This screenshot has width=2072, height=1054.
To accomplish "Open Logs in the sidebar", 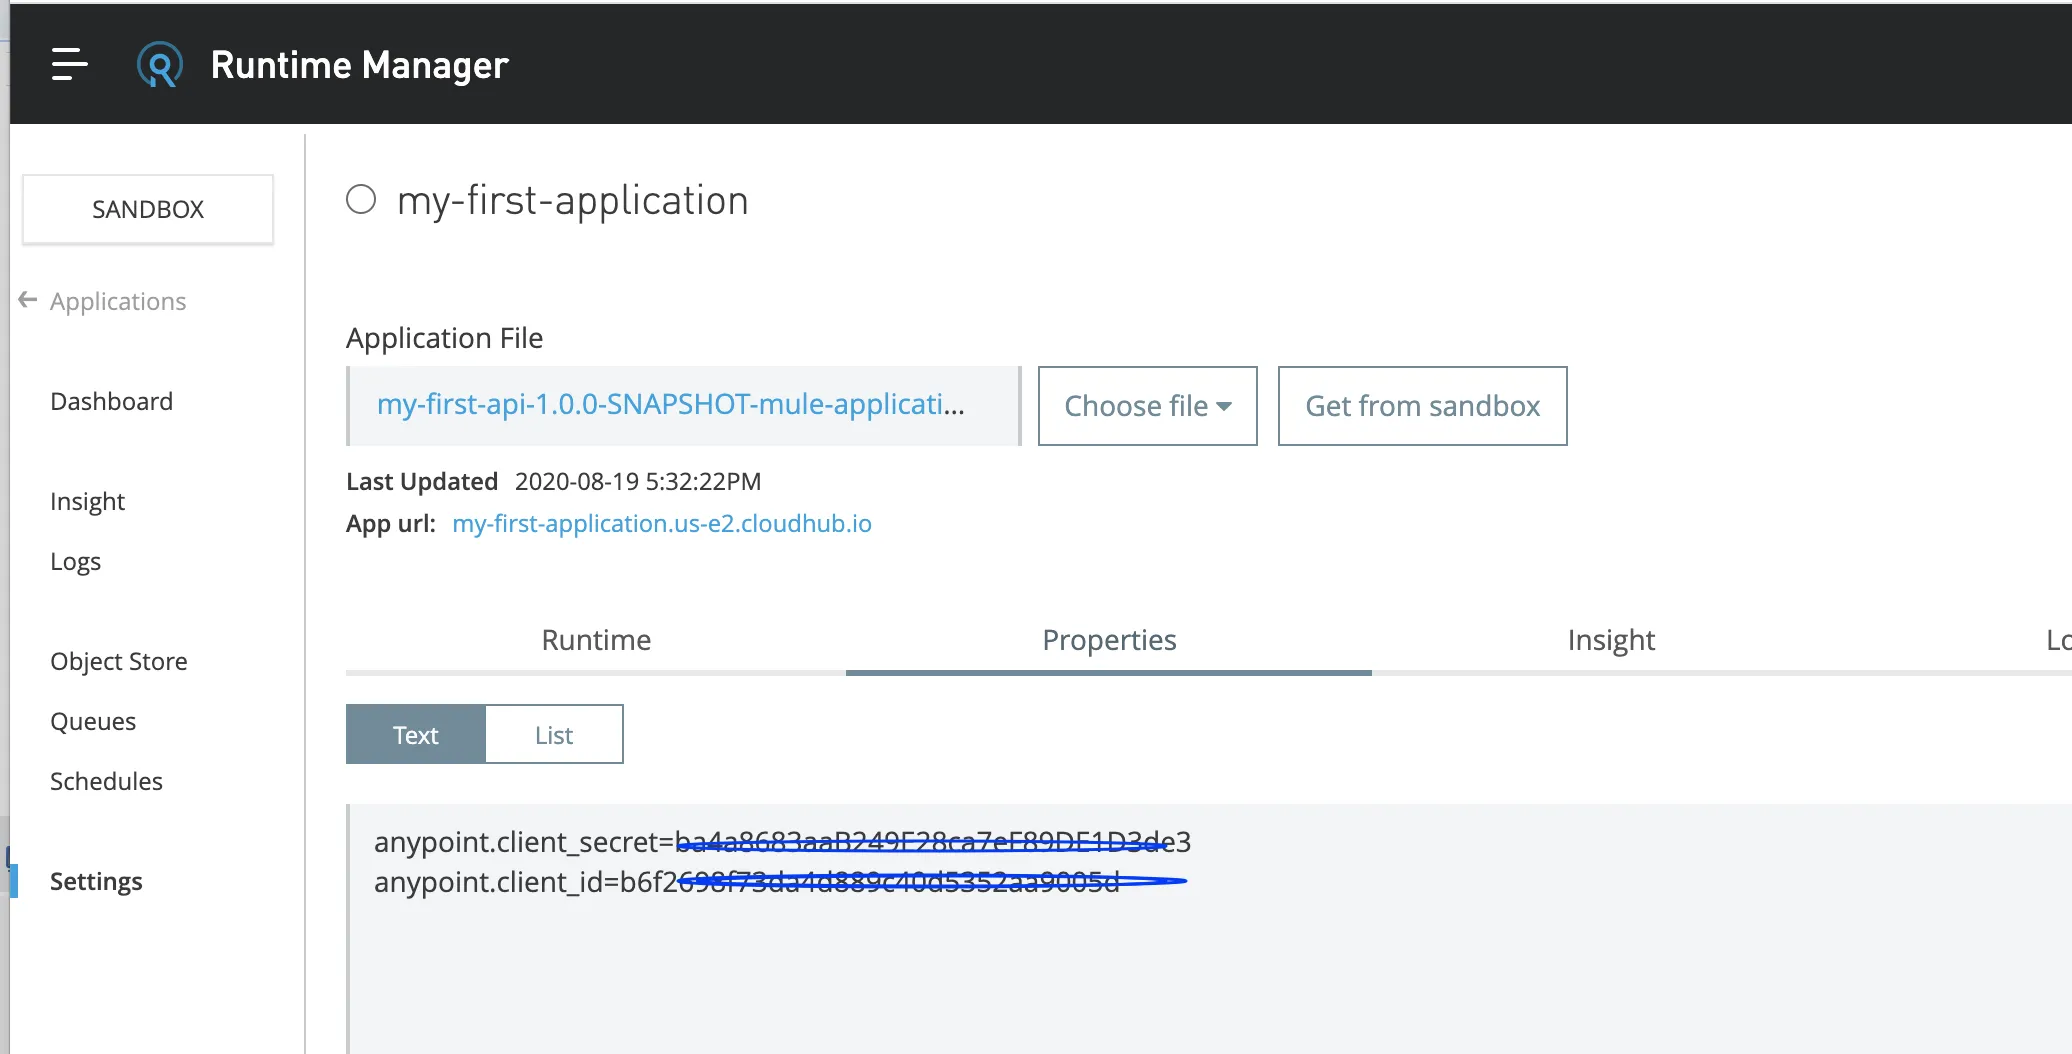I will (75, 561).
